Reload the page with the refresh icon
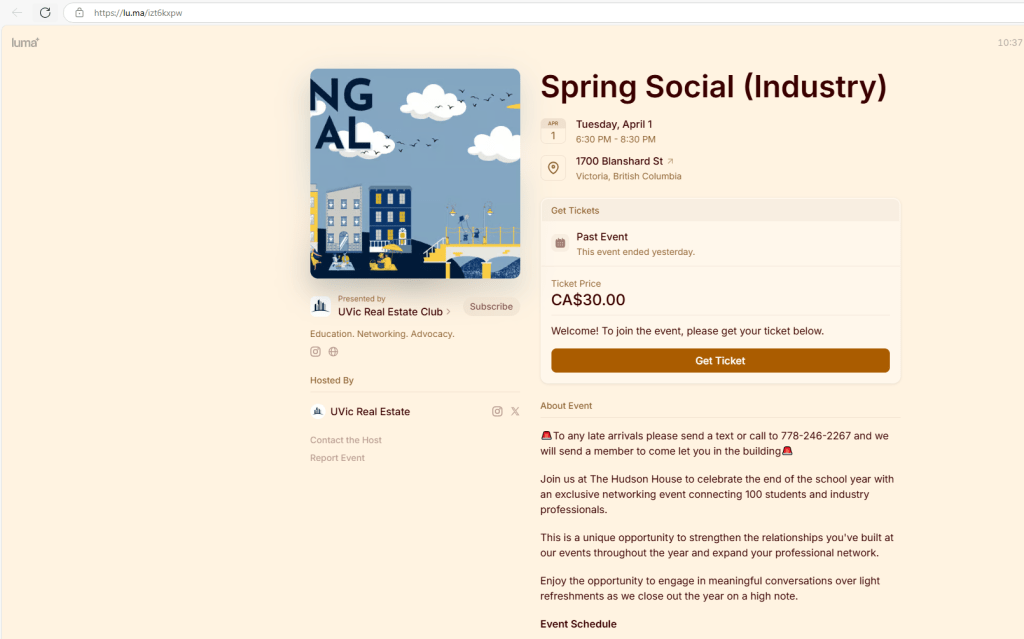 click(x=45, y=13)
